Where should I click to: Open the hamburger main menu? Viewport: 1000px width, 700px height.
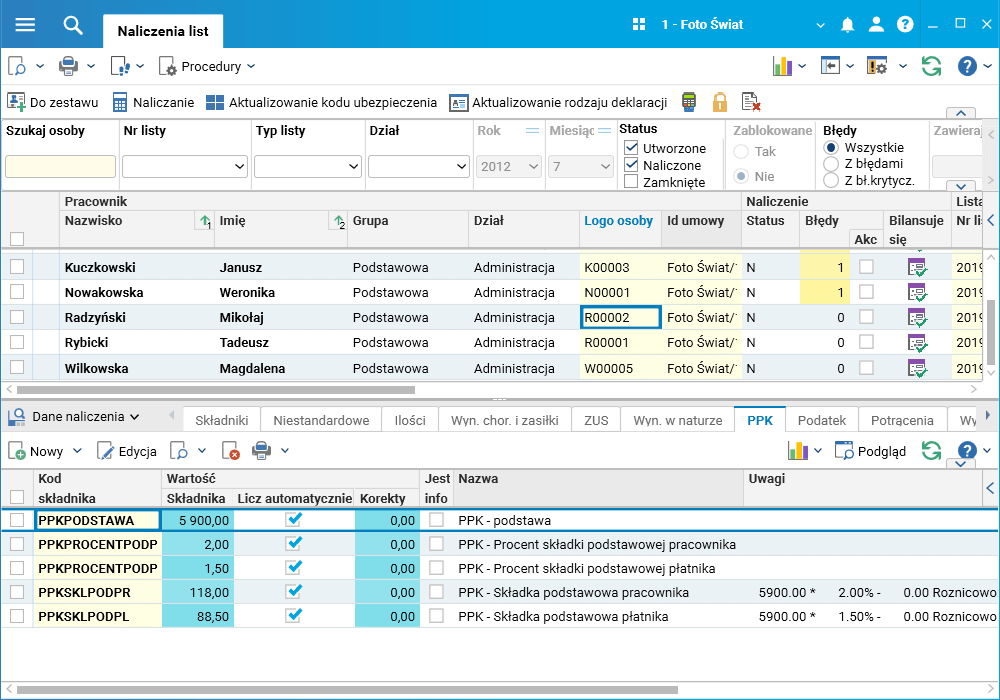(25, 25)
